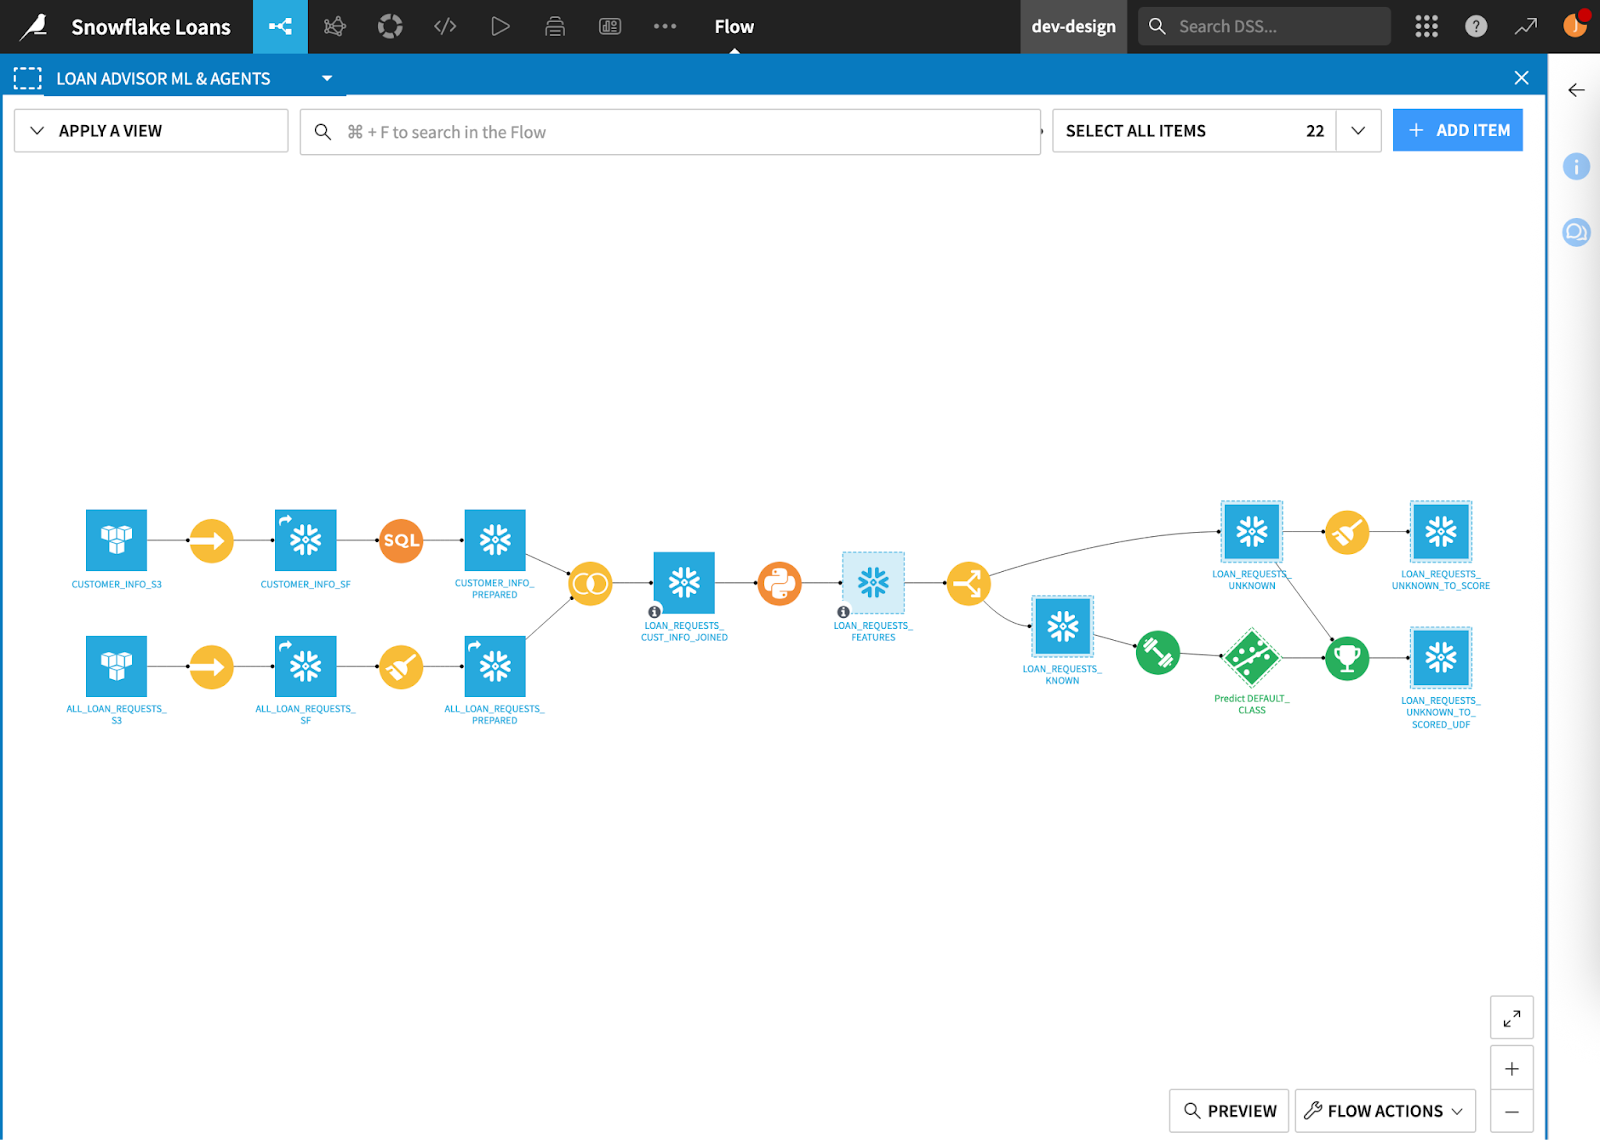Open the Flow Actions dropdown
Viewport: 1600px width, 1140px height.
pyautogui.click(x=1385, y=1111)
